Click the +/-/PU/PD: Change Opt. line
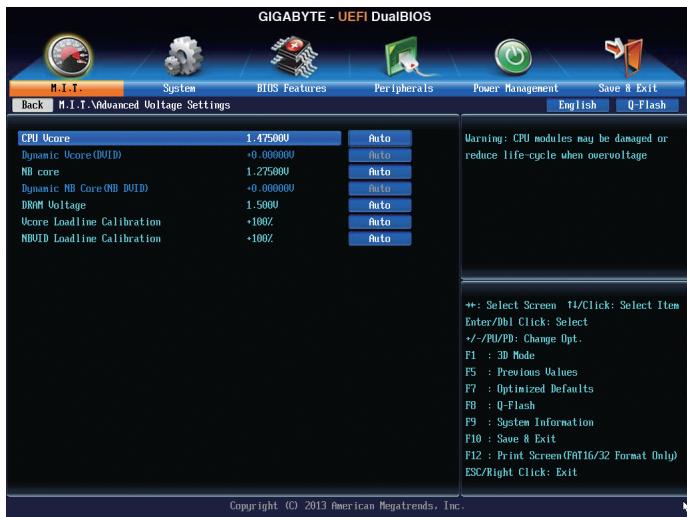The width and height of the screenshot is (687, 517). click(x=524, y=339)
